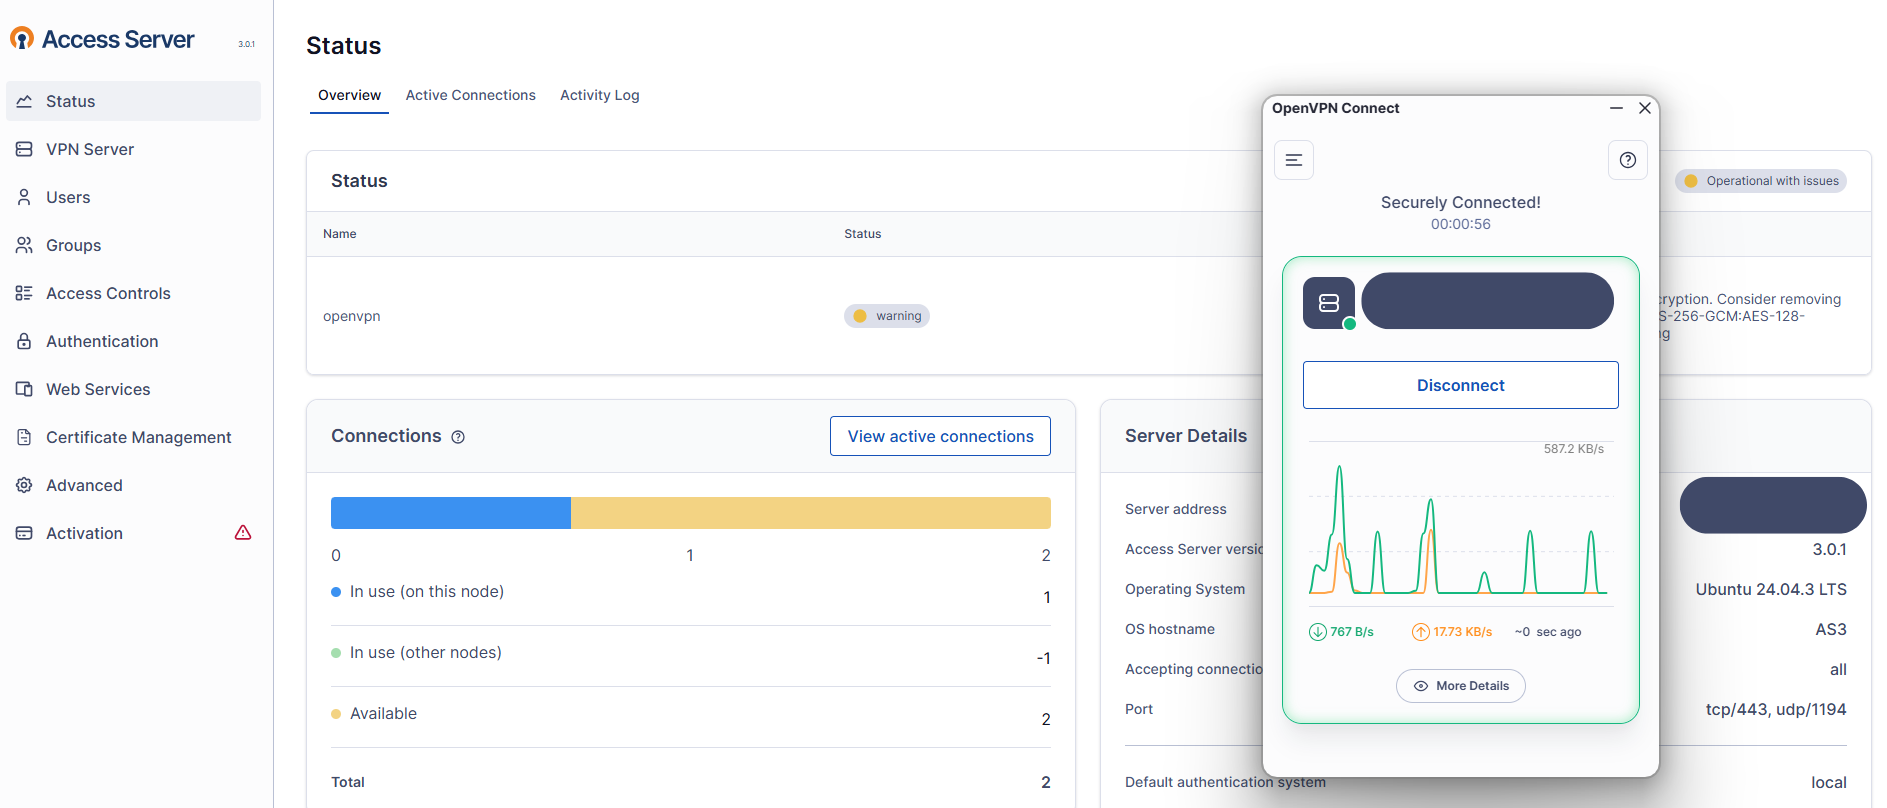Click the Advanced gear icon

coord(24,485)
